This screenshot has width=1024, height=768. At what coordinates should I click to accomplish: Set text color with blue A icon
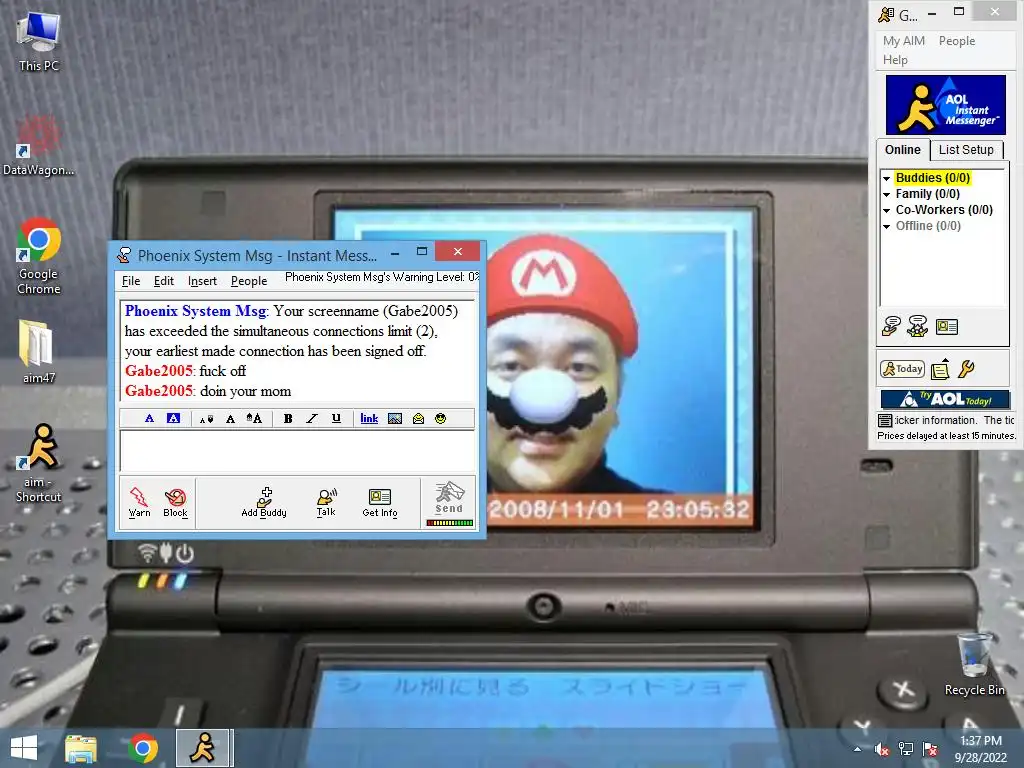tap(150, 419)
